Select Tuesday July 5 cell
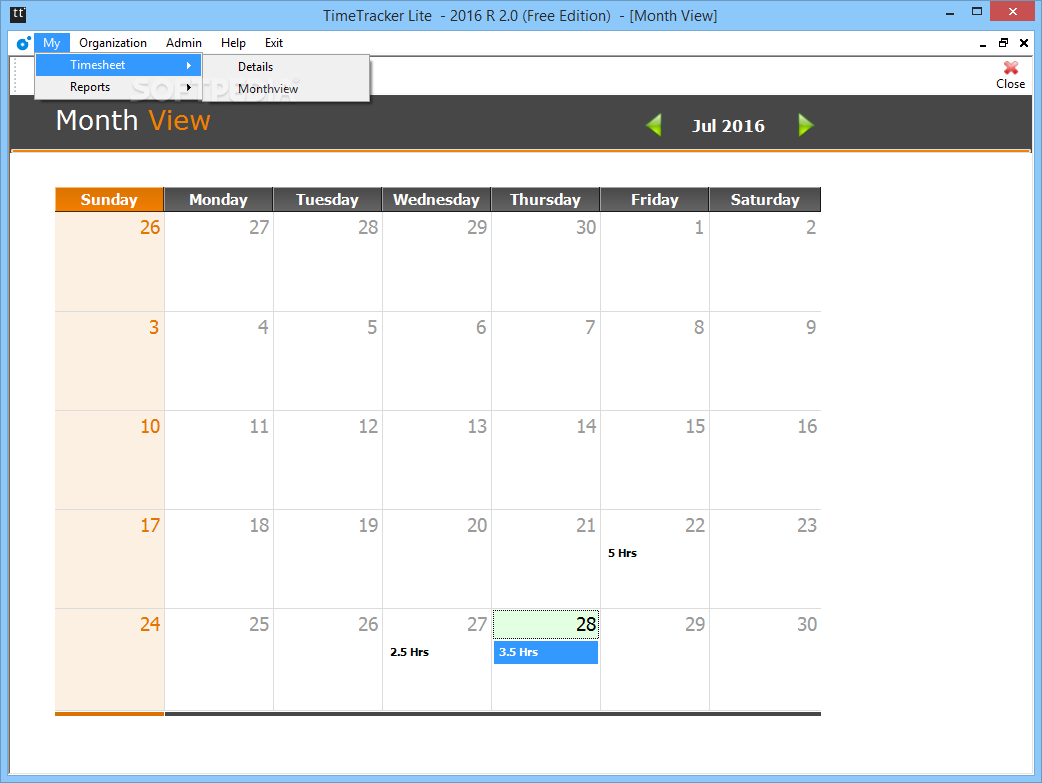The width and height of the screenshot is (1042, 783). coord(328,361)
